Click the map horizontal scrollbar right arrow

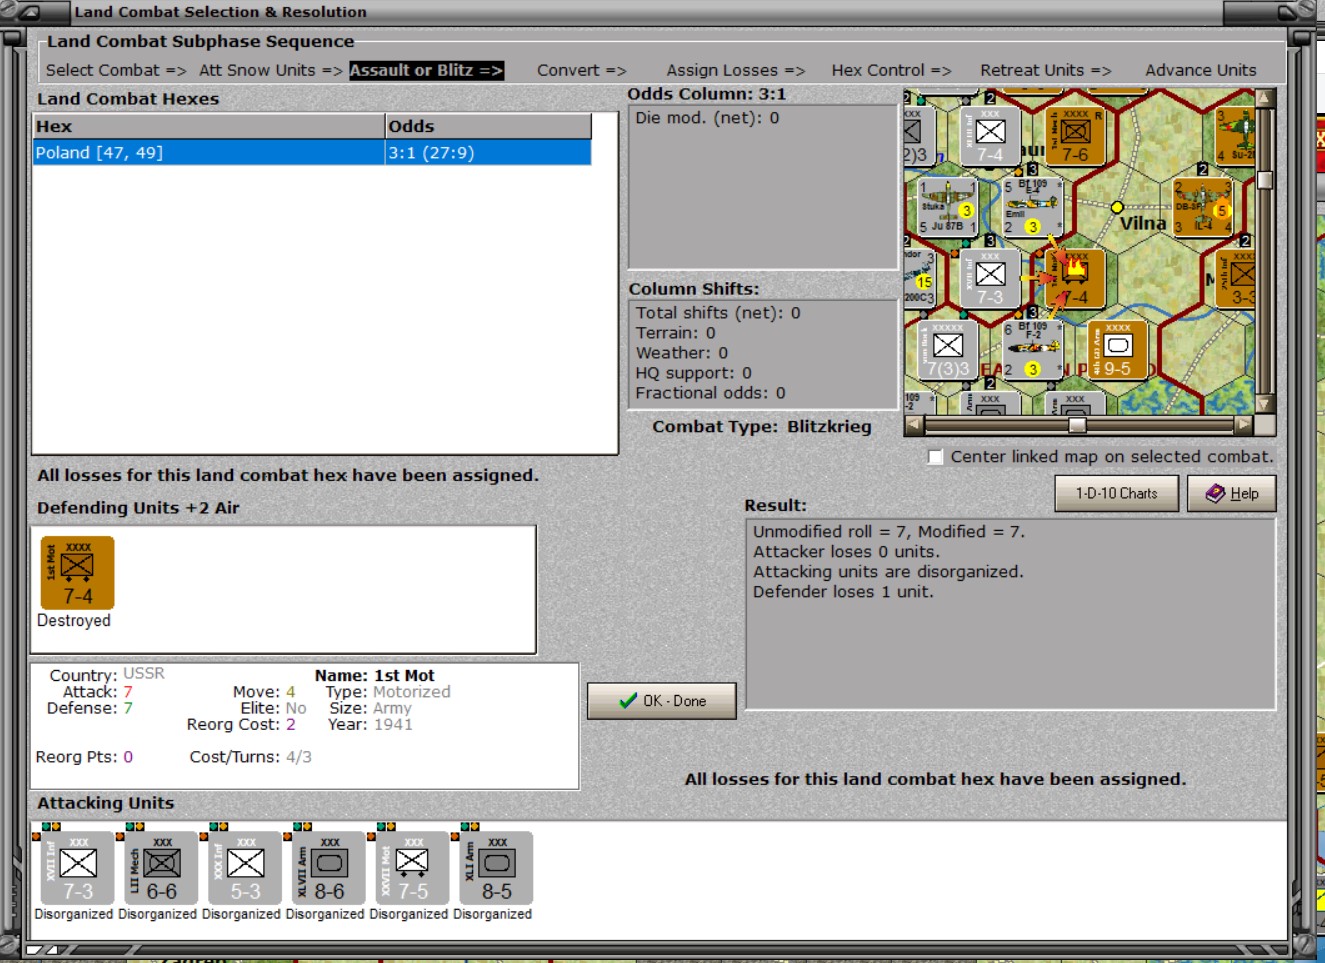1244,425
